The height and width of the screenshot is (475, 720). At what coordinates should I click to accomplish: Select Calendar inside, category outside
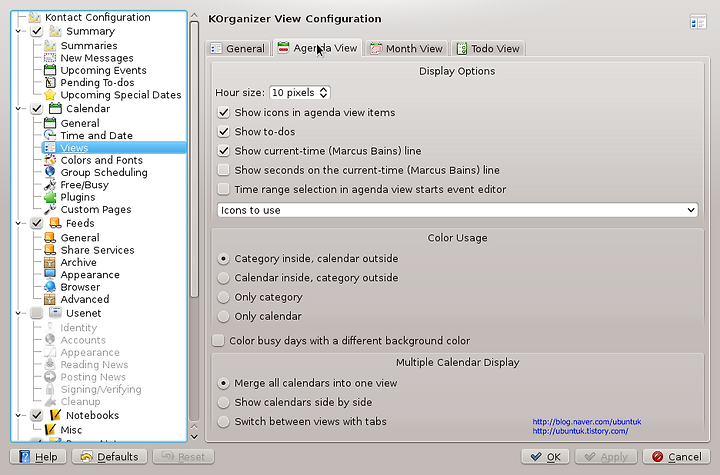pos(223,278)
